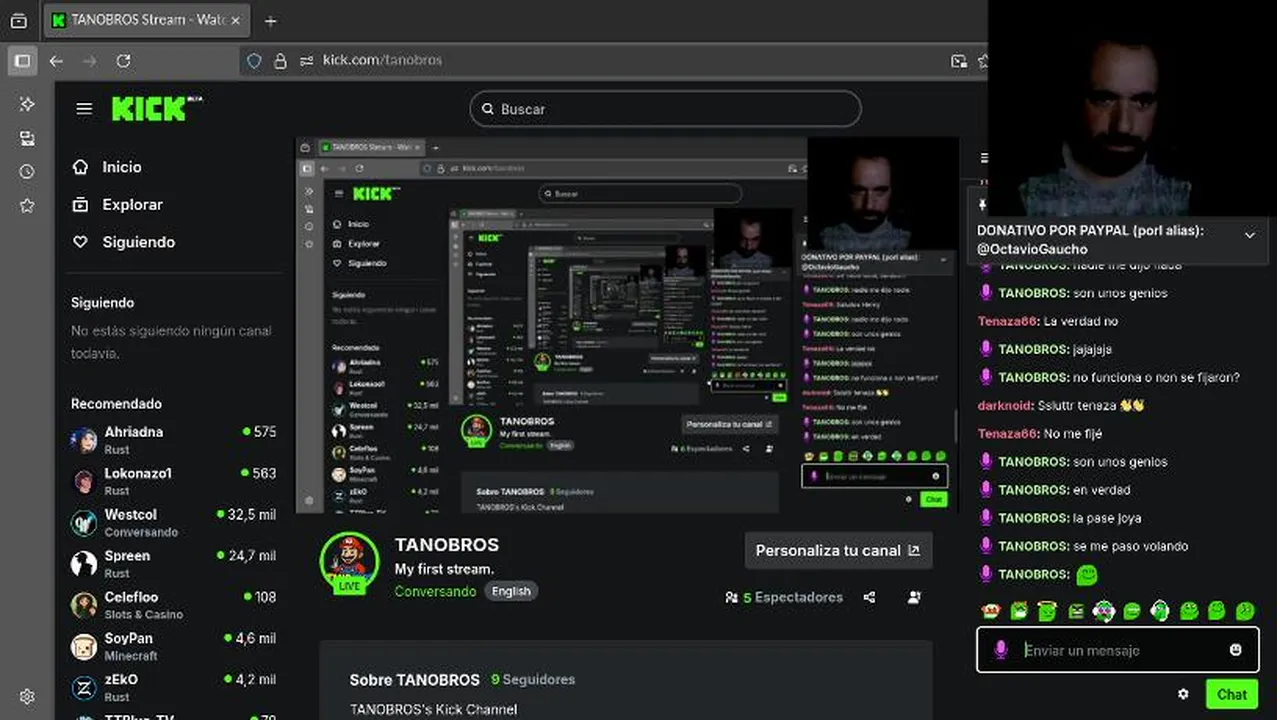The image size is (1277, 720).
Task: Click the live stream video player
Action: pyautogui.click(x=627, y=325)
